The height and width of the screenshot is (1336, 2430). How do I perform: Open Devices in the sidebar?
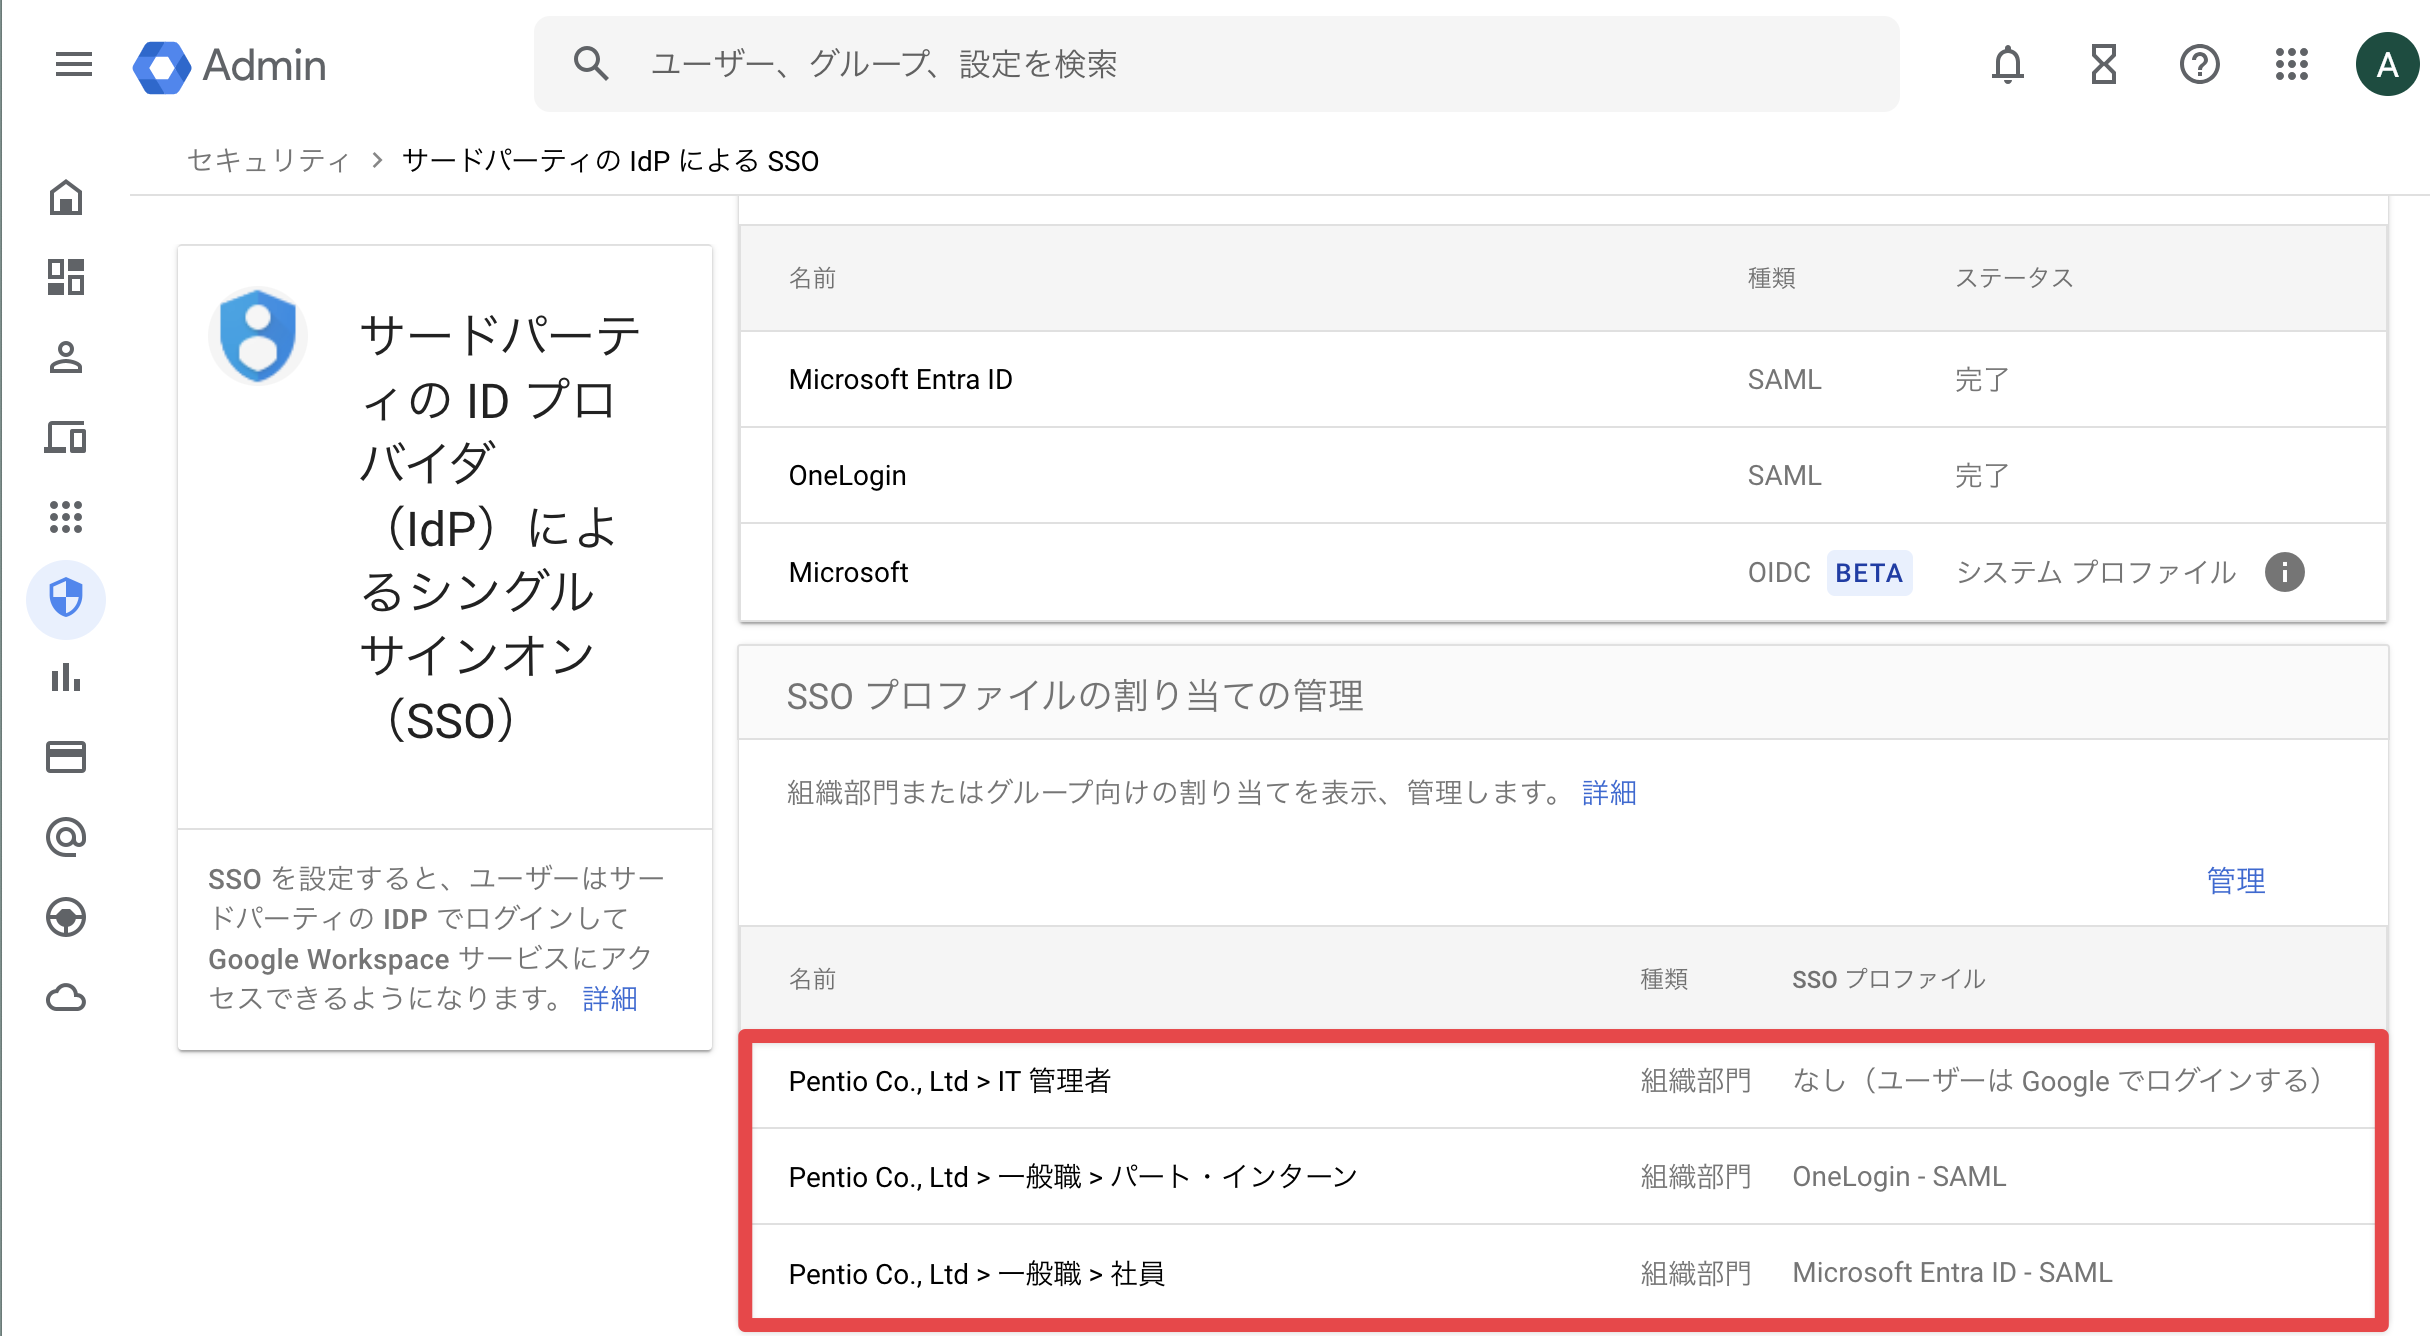66,437
